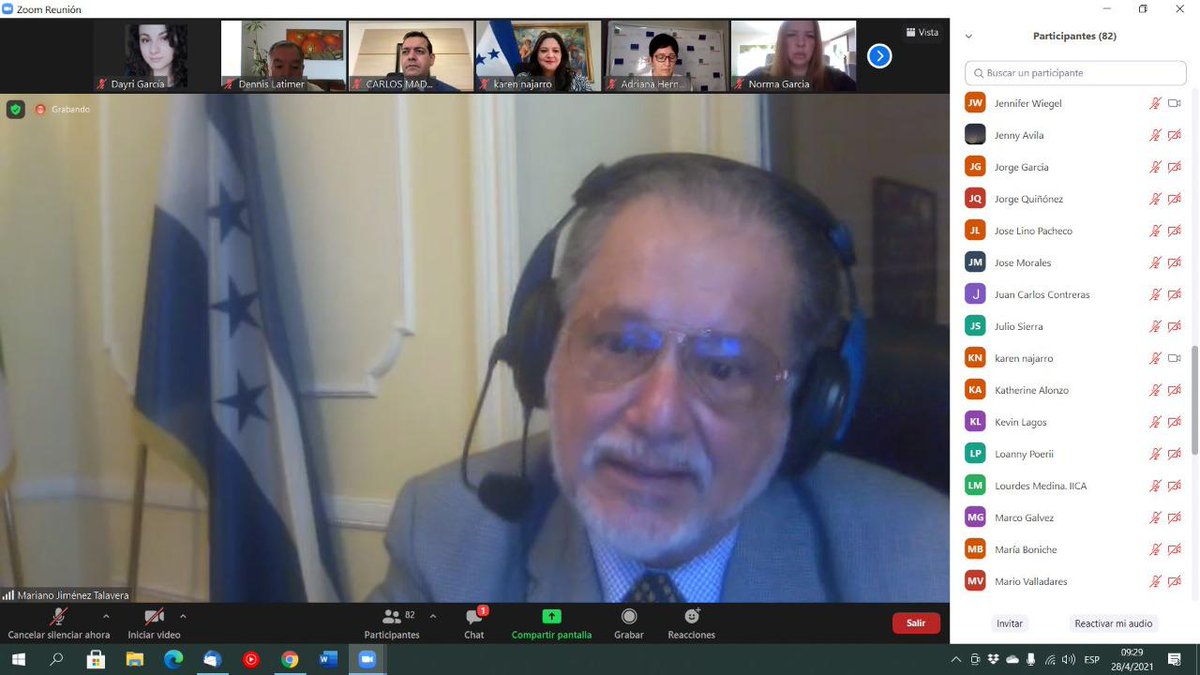Open the Vista layout menu
The width and height of the screenshot is (1200, 675).
922,32
